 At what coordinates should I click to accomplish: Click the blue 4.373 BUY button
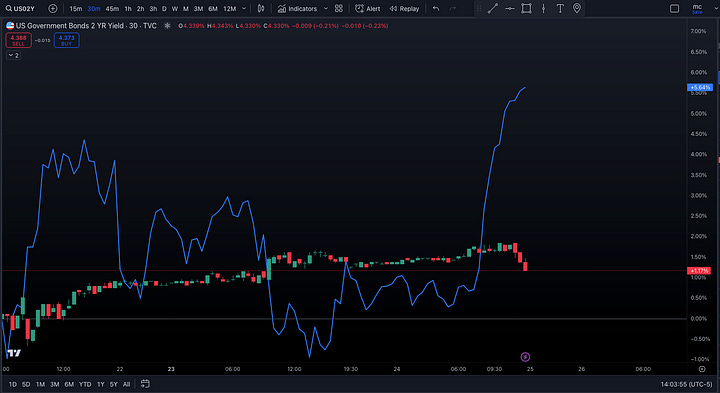coord(67,40)
